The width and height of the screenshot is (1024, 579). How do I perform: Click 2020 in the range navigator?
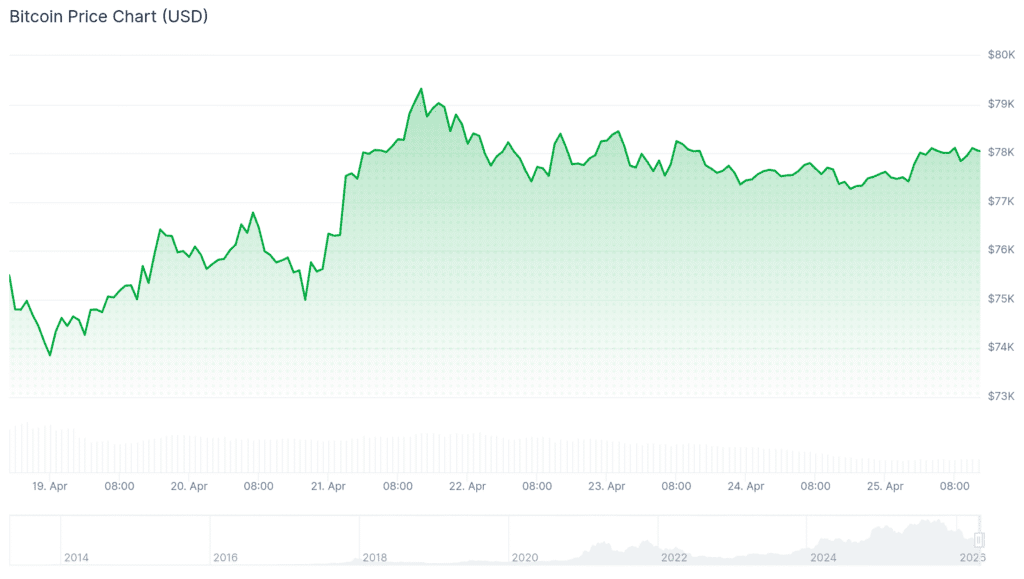pyautogui.click(x=524, y=557)
